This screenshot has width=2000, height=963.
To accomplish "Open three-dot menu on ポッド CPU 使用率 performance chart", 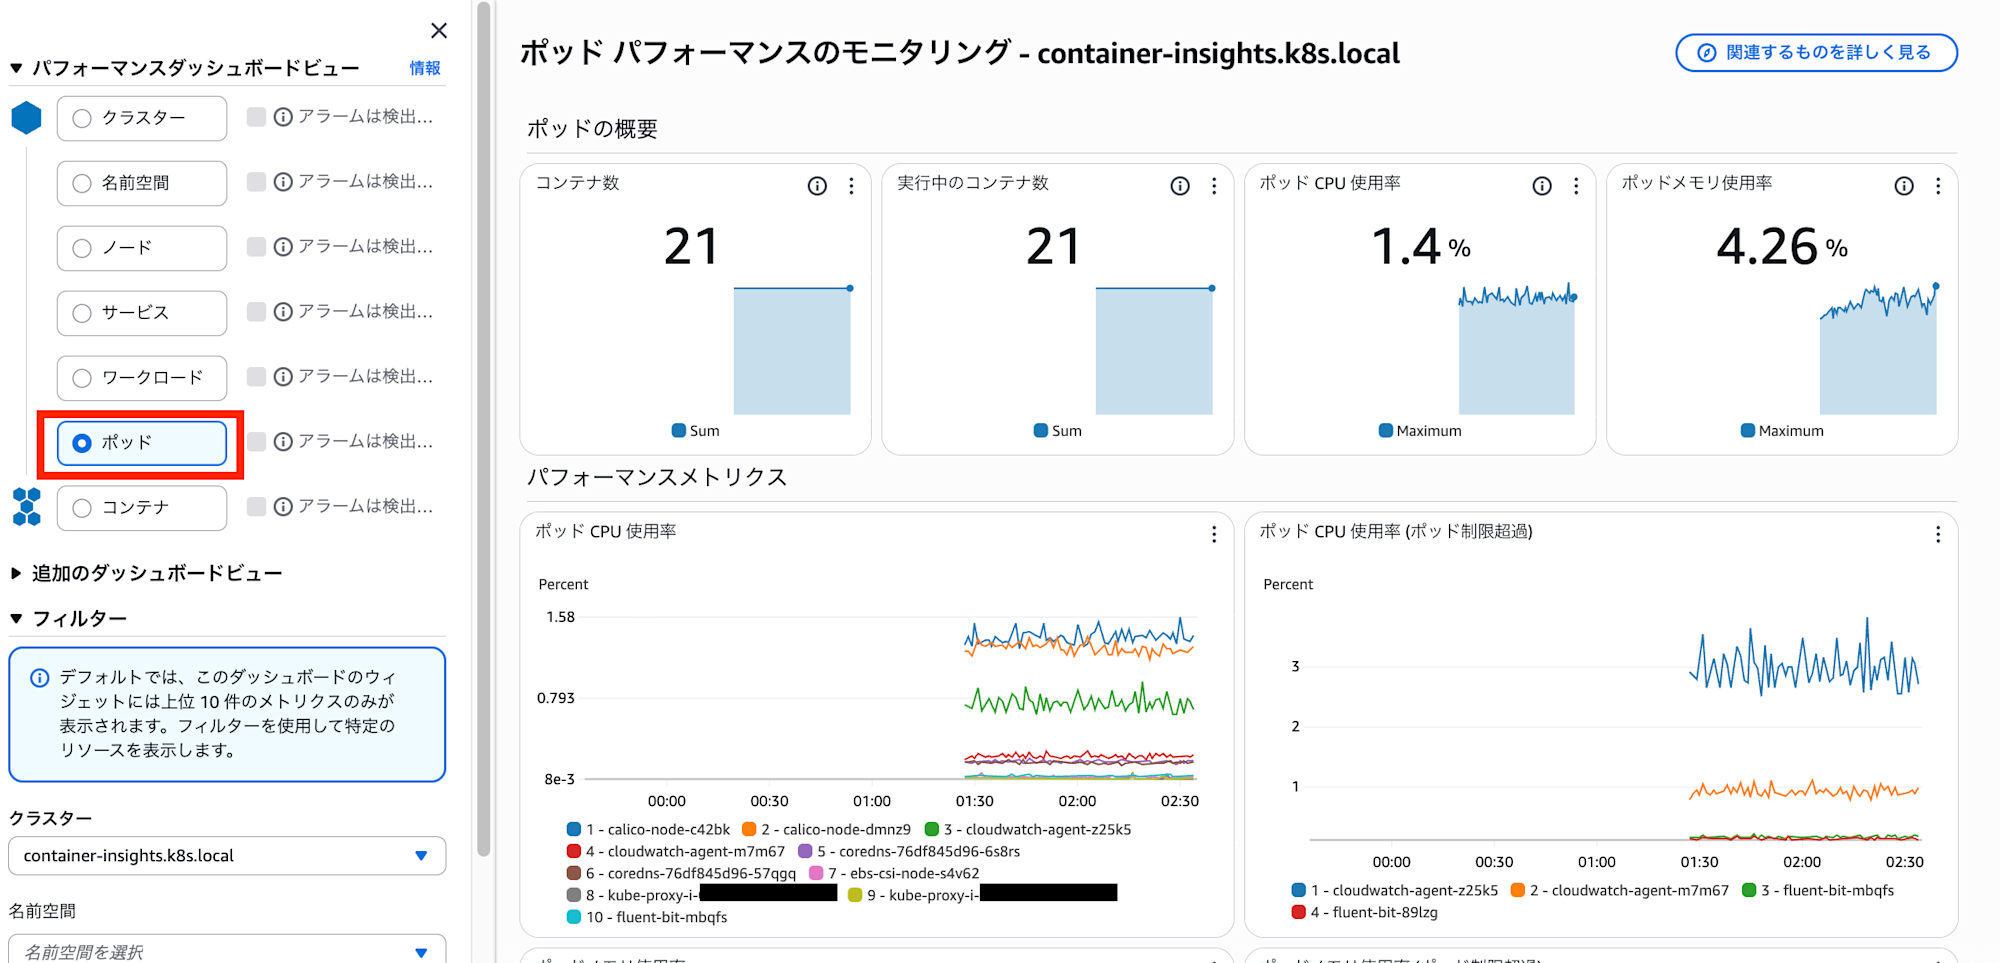I will click(x=1214, y=535).
